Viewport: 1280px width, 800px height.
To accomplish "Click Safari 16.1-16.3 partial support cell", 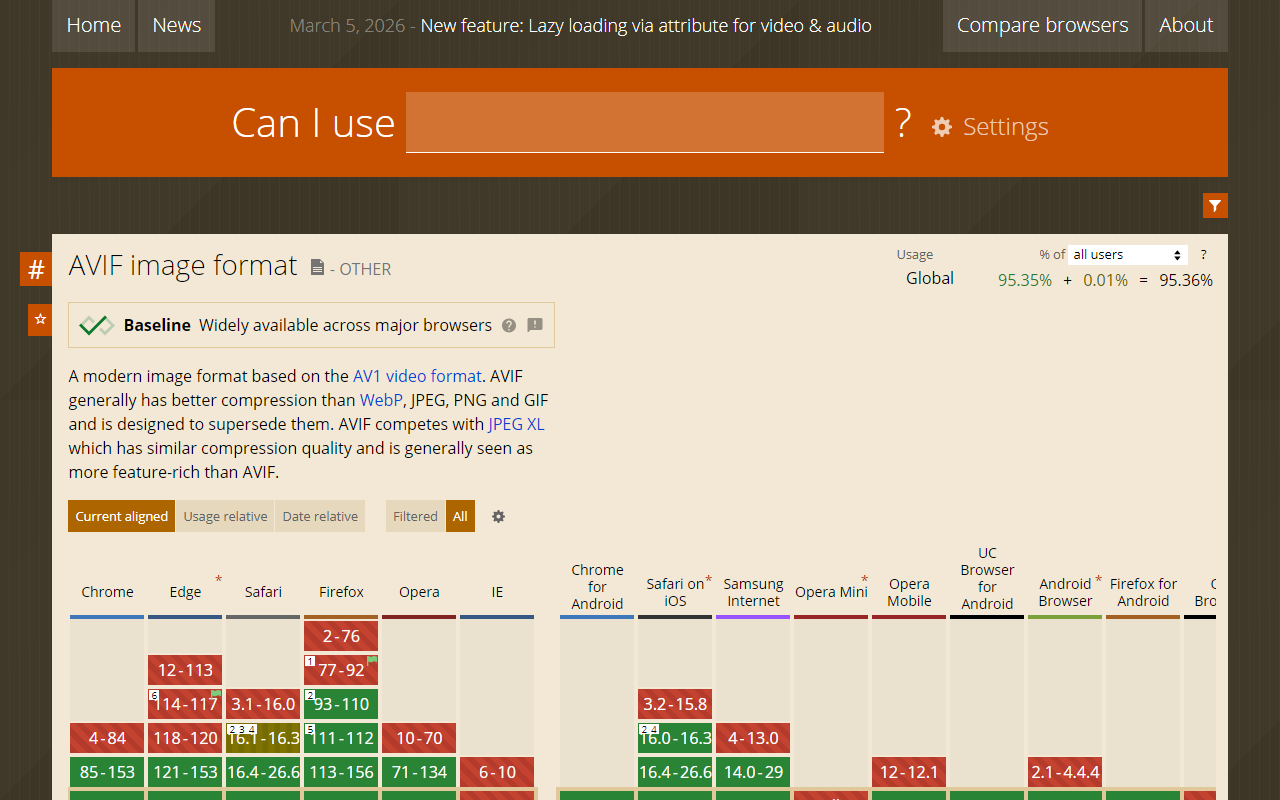I will coord(263,738).
